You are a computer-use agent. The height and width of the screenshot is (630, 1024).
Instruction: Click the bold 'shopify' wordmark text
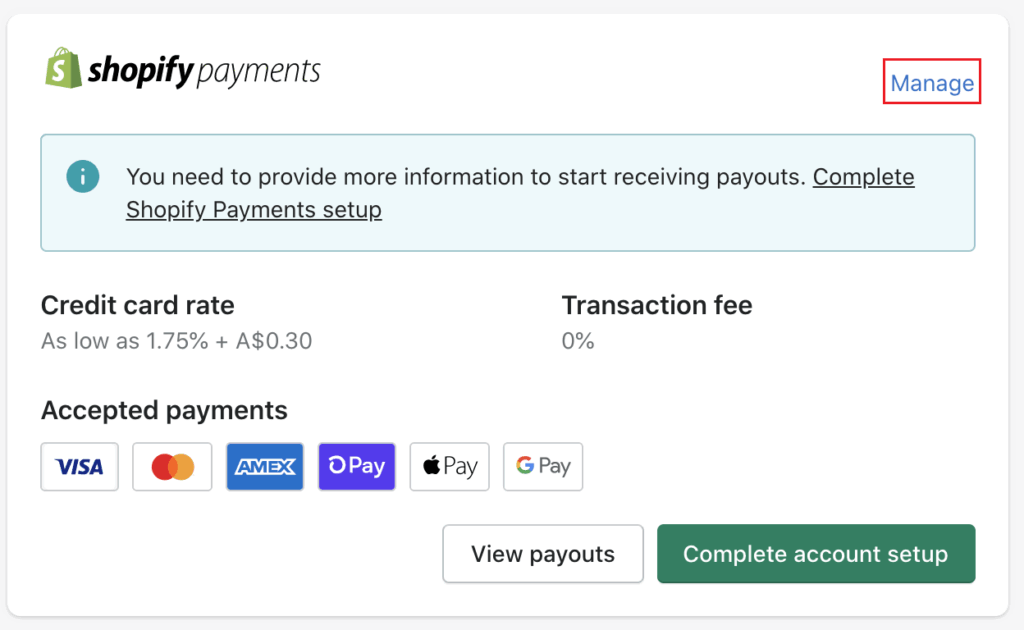click(x=141, y=71)
